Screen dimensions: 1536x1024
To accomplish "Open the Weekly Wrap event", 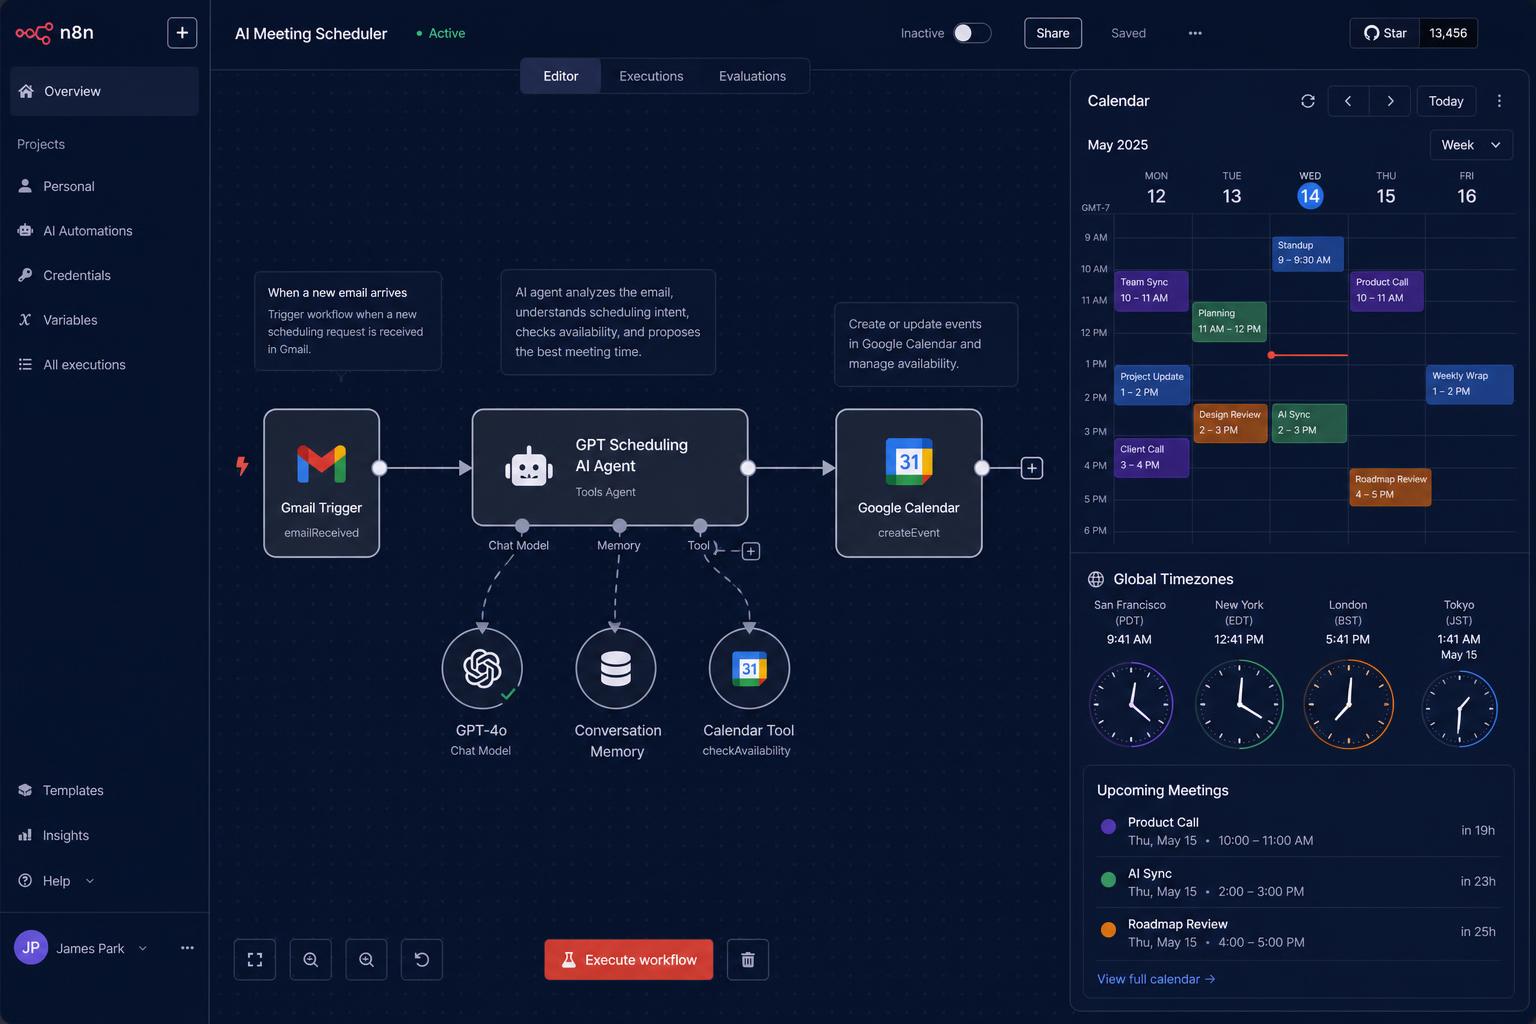I will (1470, 384).
